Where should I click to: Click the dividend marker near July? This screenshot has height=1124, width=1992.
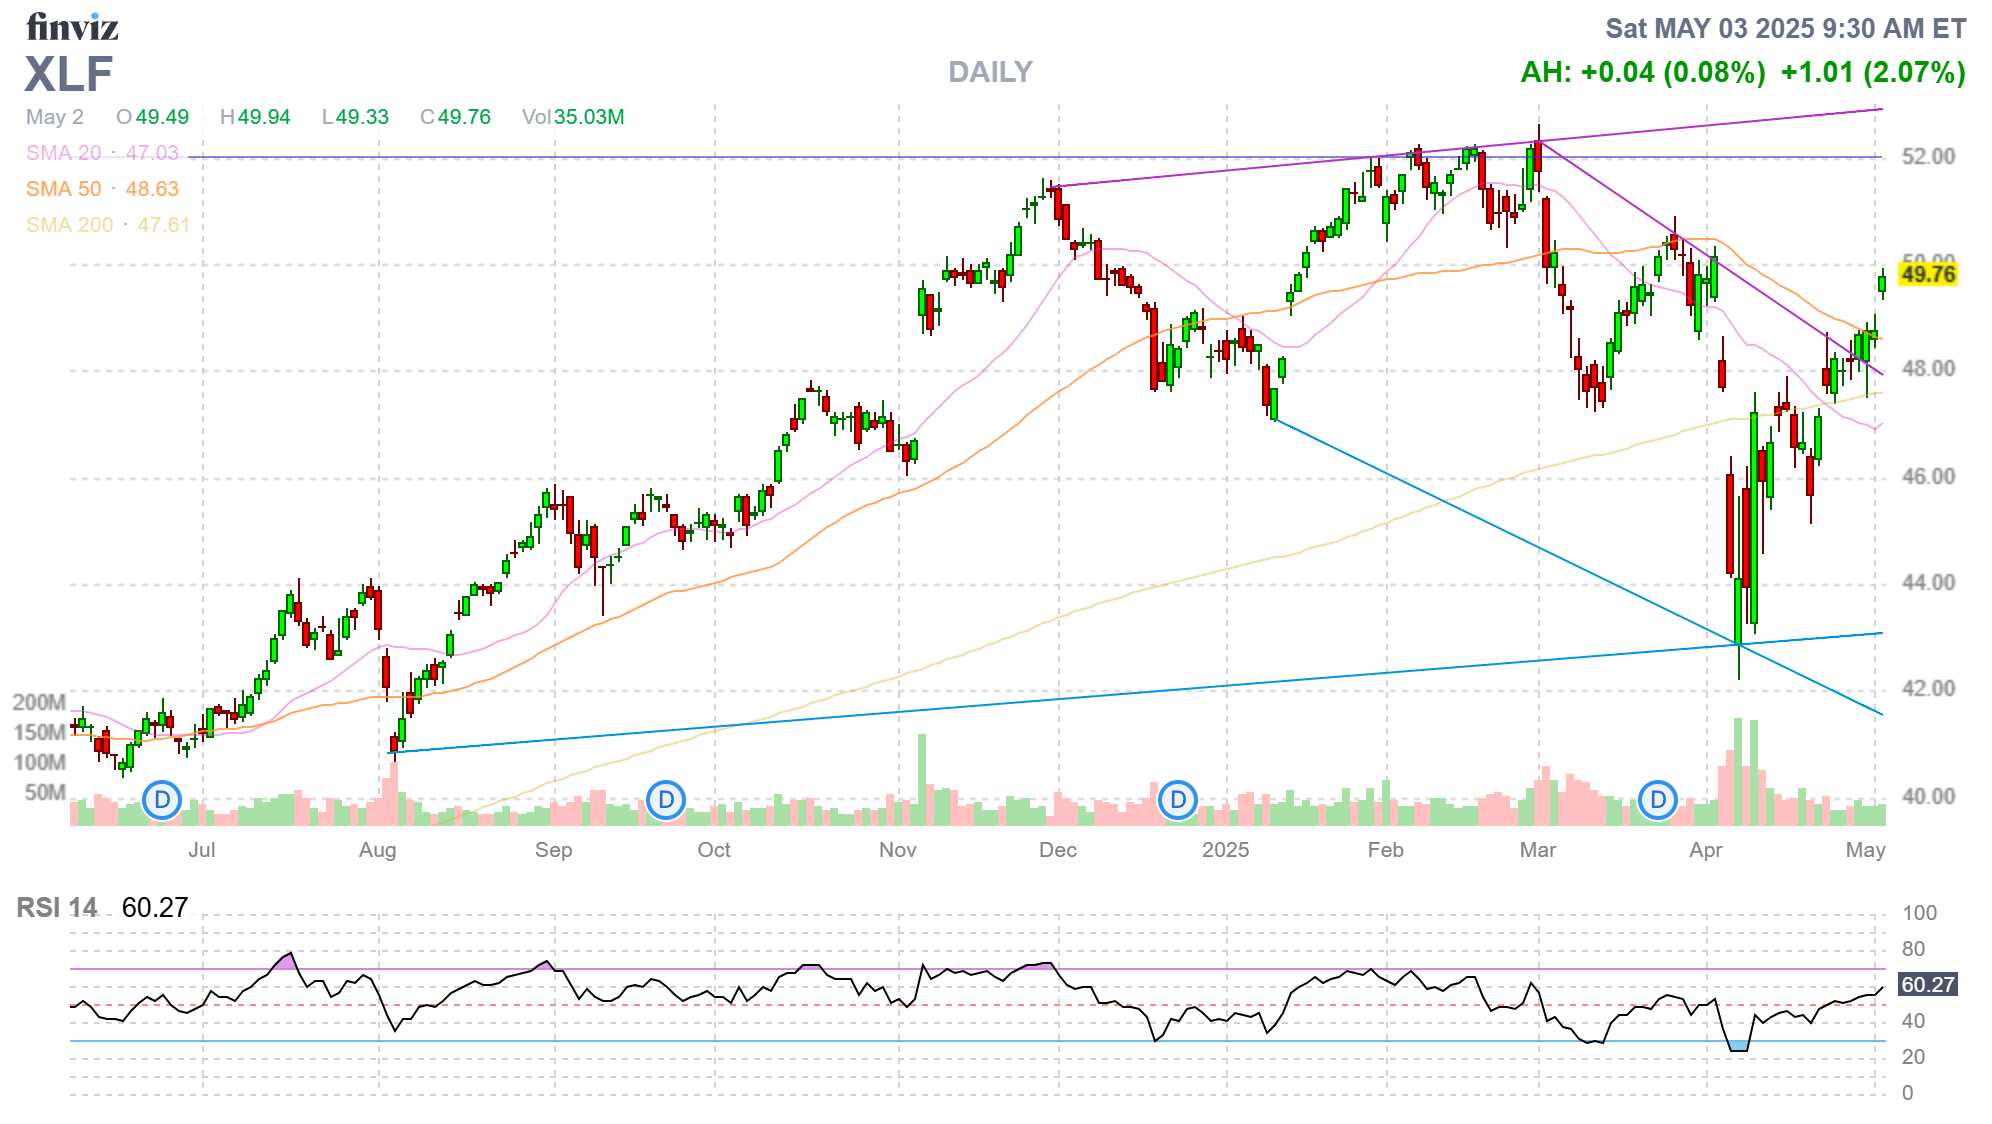(x=162, y=800)
